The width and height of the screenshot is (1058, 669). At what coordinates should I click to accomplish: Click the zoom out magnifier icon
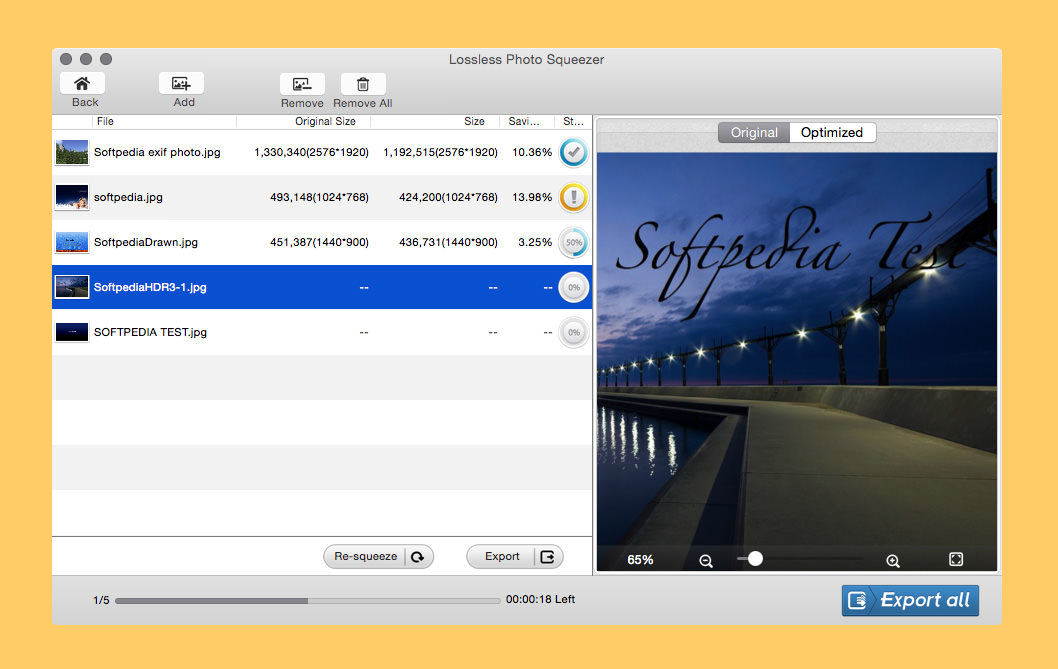(x=706, y=560)
